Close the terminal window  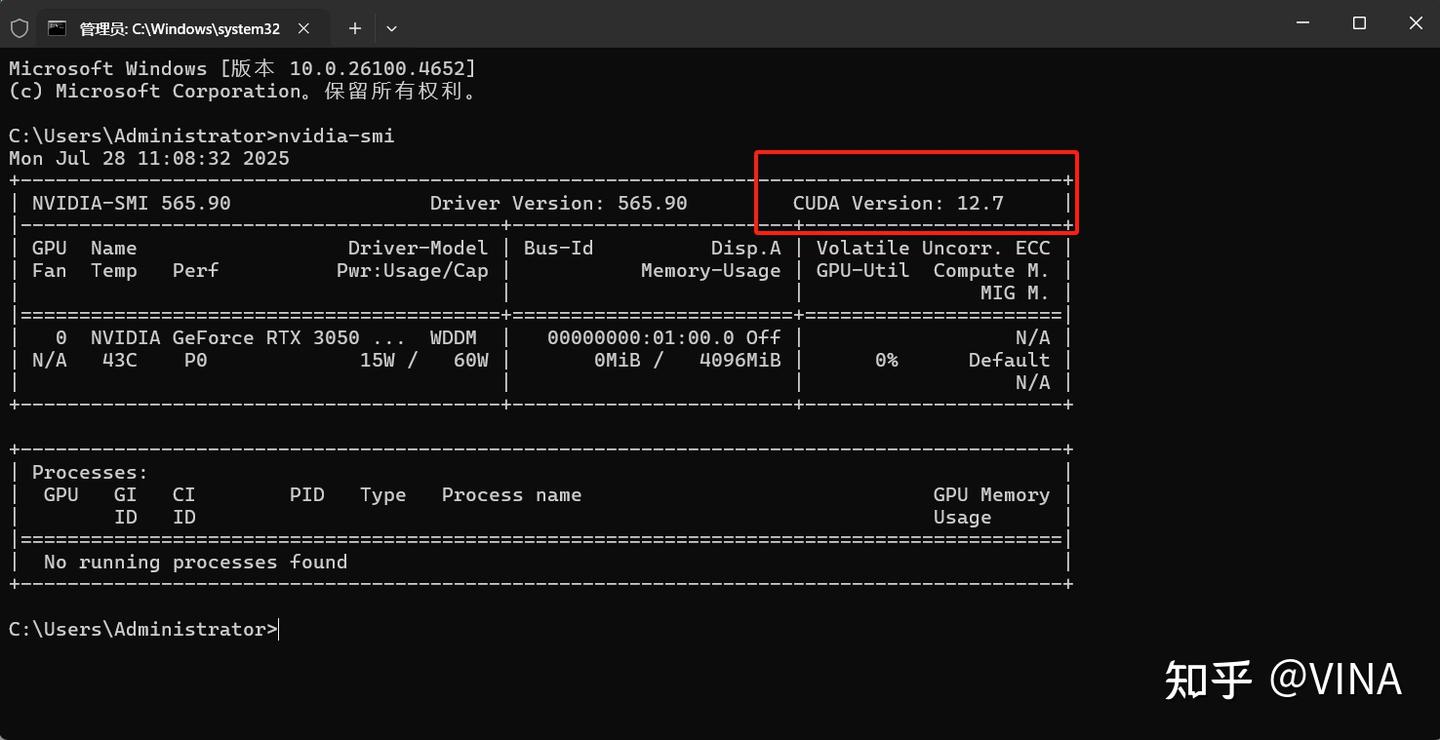[1415, 23]
